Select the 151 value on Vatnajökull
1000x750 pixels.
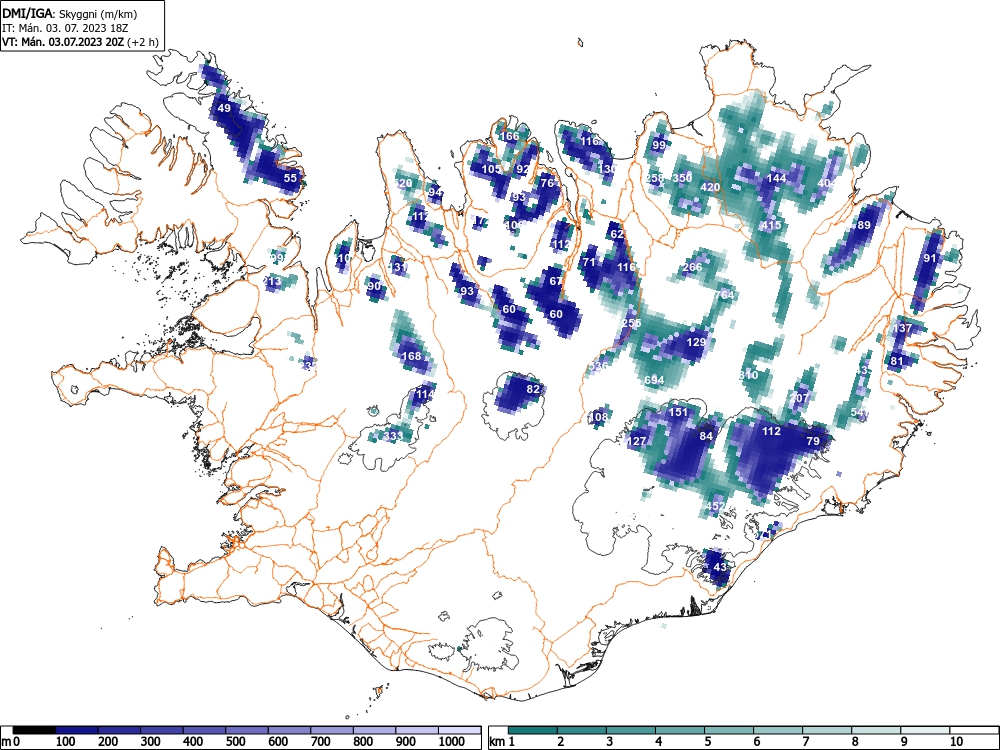click(678, 413)
